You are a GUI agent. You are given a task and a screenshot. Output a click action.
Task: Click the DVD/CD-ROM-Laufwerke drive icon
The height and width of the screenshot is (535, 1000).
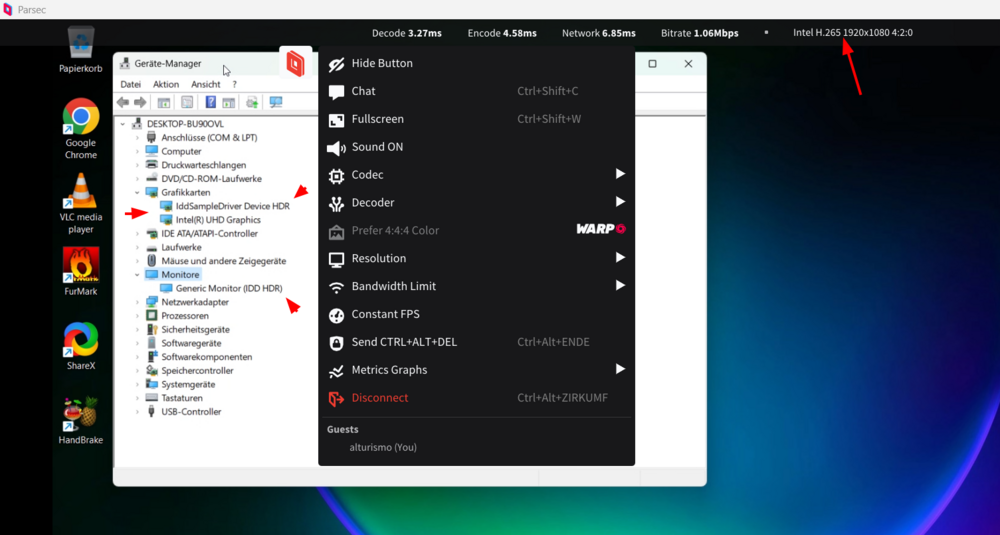point(151,179)
